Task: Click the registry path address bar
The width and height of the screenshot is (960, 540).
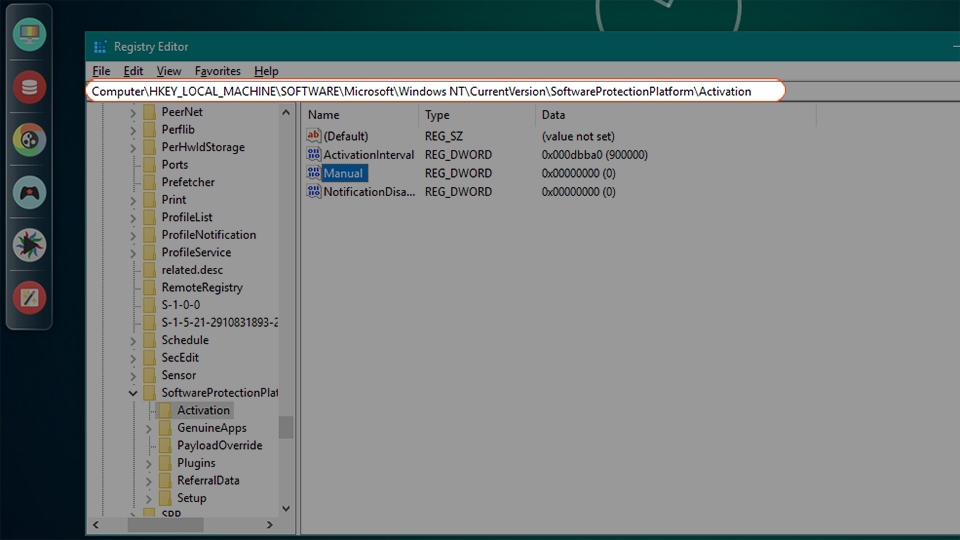Action: point(436,91)
